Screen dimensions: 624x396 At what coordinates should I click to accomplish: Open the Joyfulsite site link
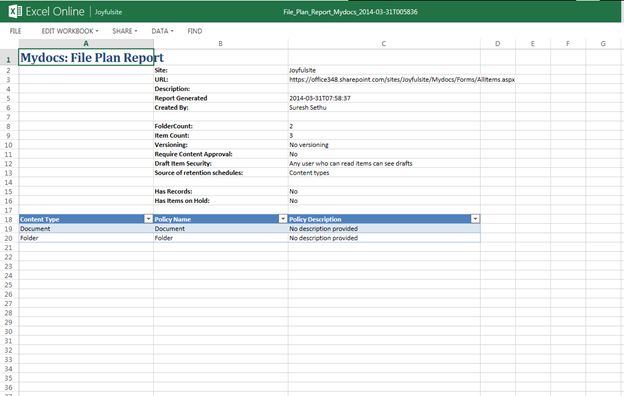[x=108, y=12]
